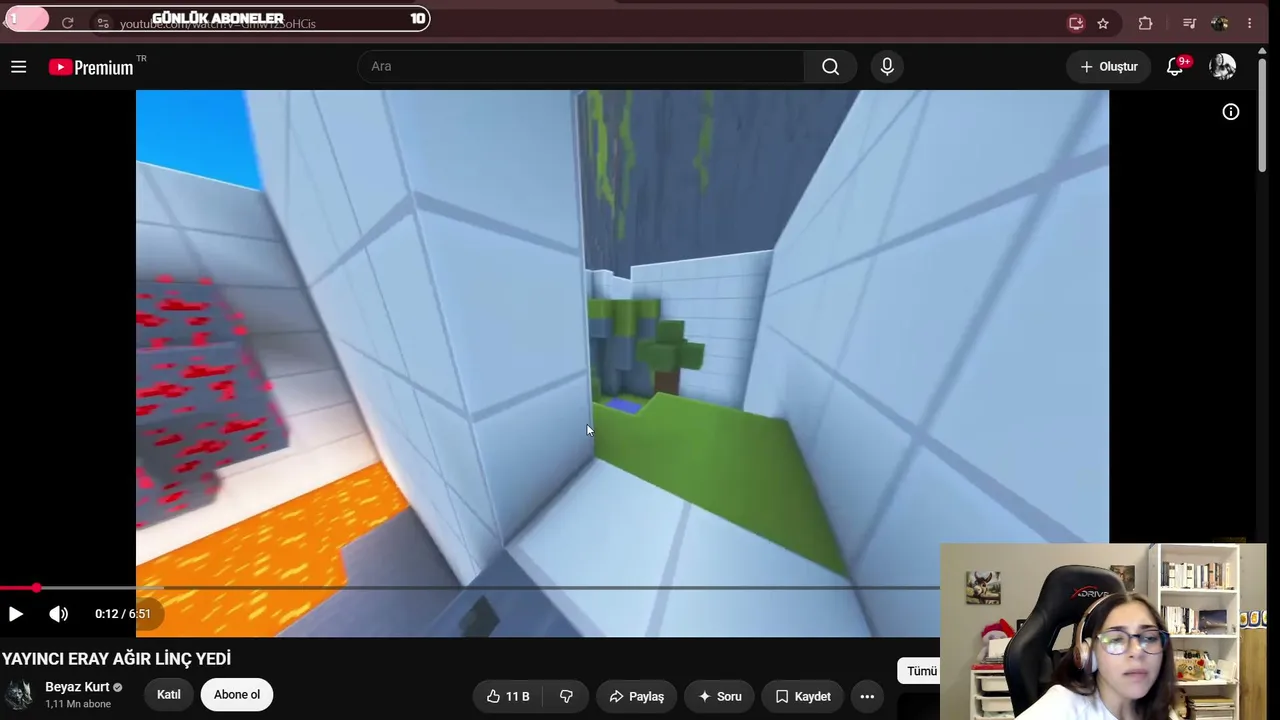
Task: Click the Oluştur create button
Action: [1108, 67]
